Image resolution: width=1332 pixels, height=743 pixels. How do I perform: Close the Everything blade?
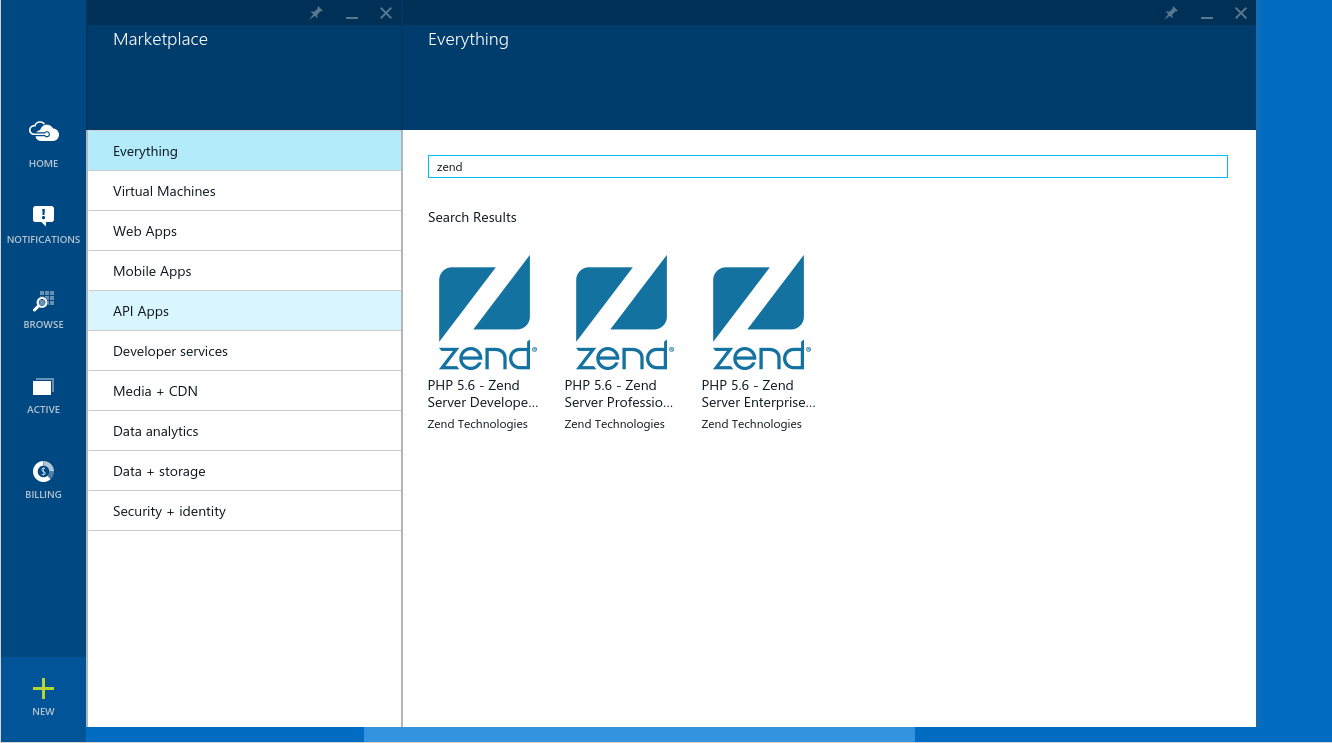tap(1241, 13)
